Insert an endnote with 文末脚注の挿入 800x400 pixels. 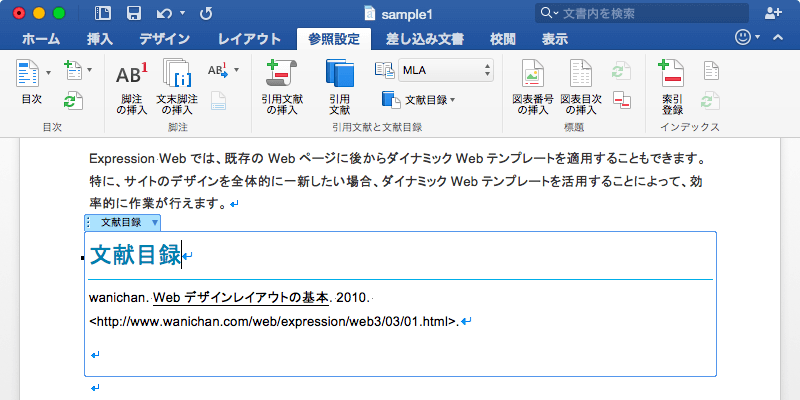(x=177, y=86)
